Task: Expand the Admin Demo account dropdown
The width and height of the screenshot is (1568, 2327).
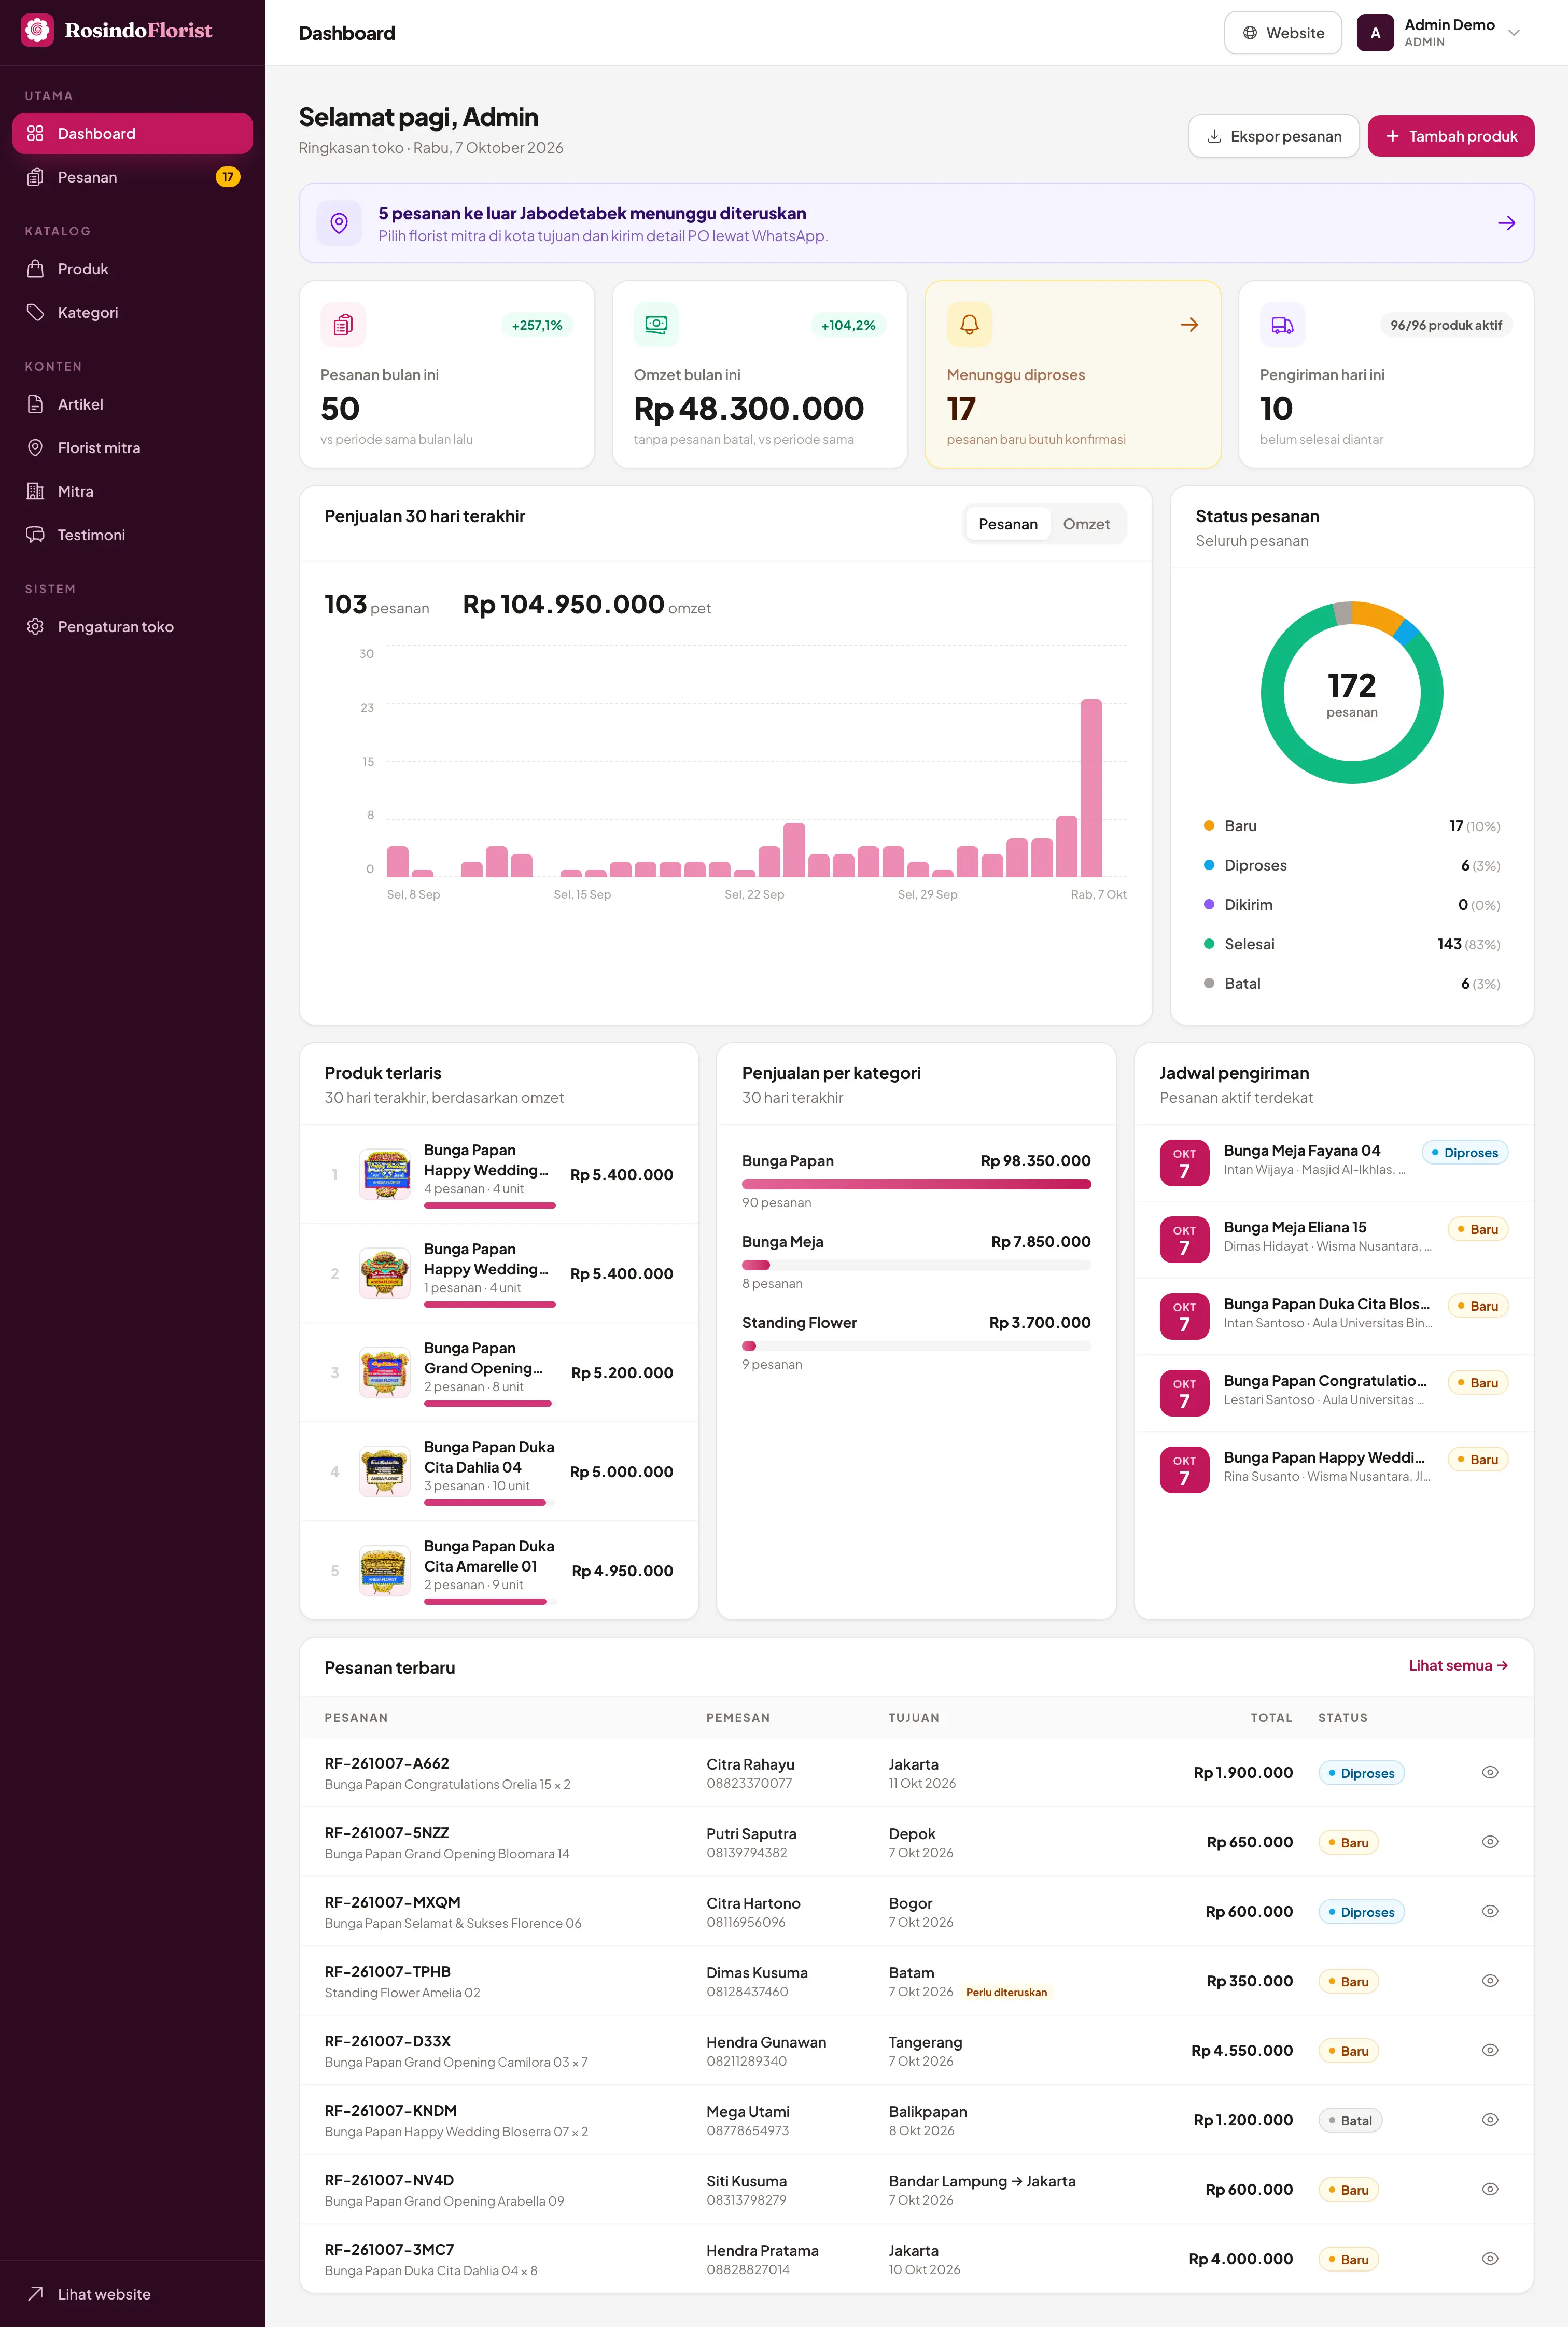Action: click(x=1440, y=33)
